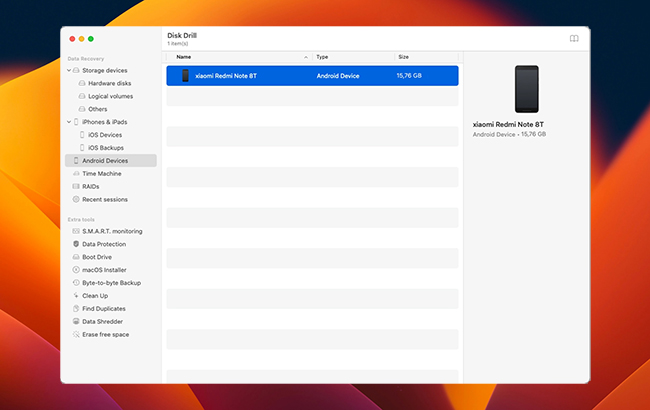Click the Time Machine icon
This screenshot has width=650, height=410.
coord(76,173)
